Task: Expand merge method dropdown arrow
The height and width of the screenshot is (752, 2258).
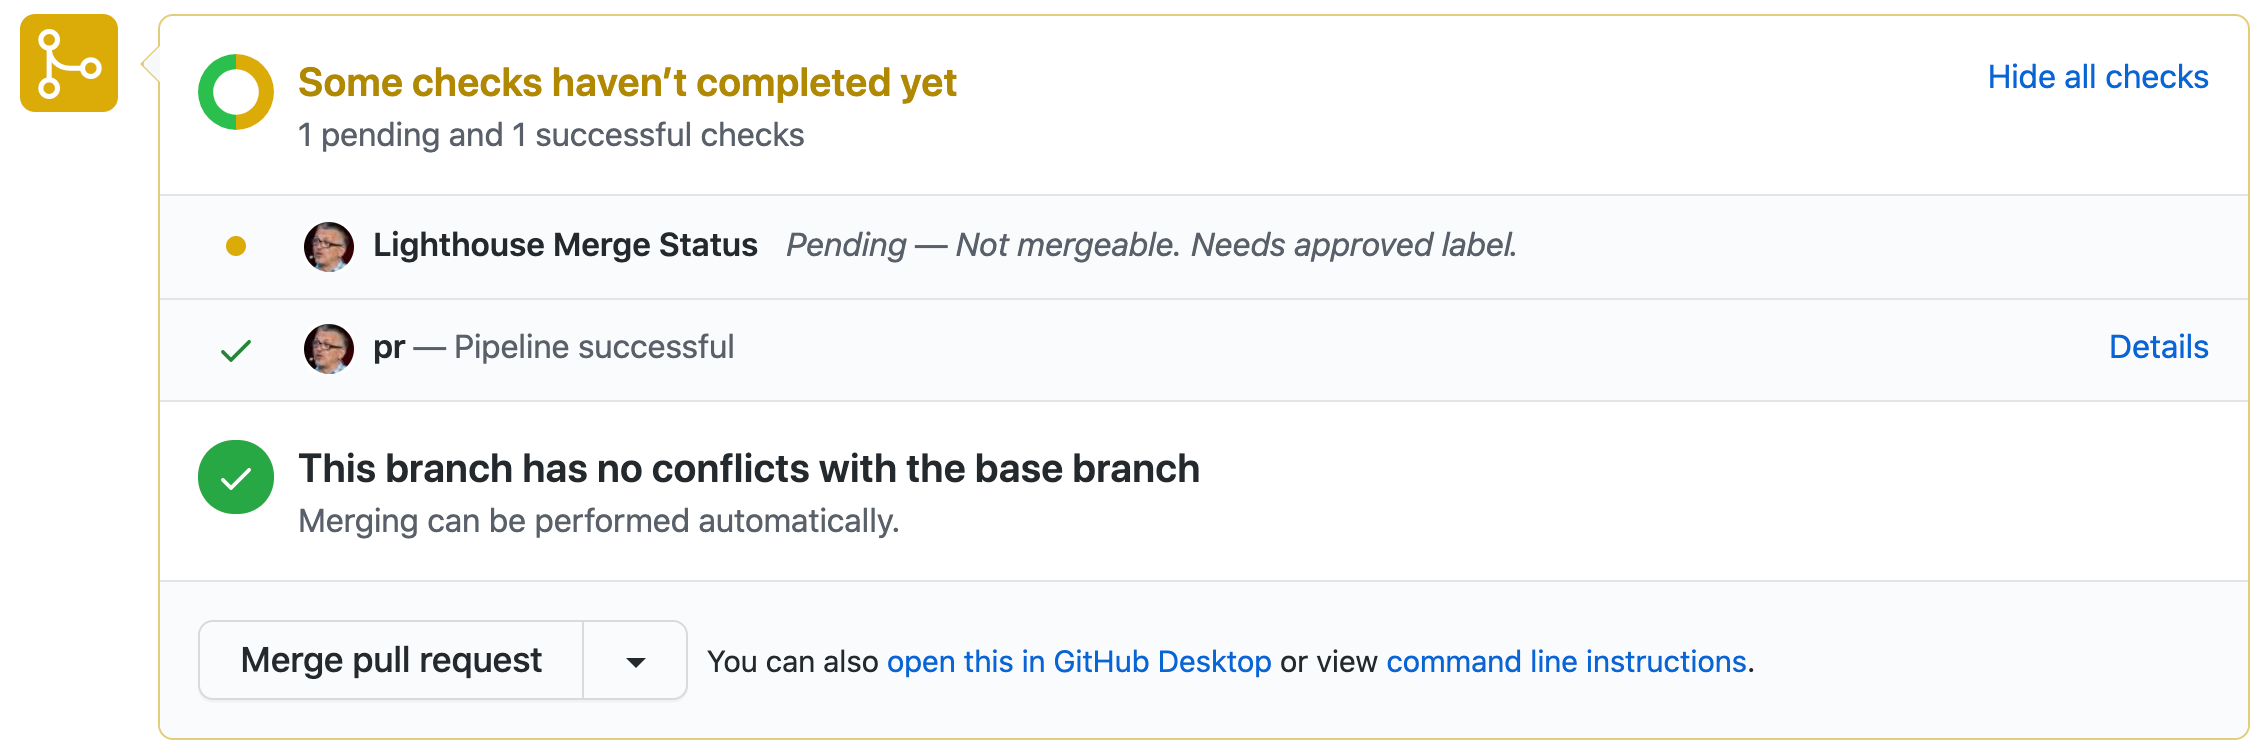Action: [x=635, y=661]
